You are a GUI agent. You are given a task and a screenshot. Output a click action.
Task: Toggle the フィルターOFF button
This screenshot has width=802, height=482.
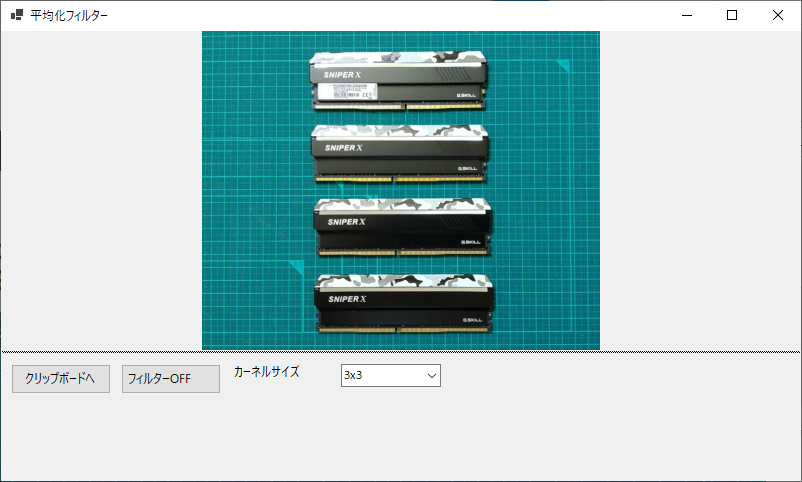171,379
